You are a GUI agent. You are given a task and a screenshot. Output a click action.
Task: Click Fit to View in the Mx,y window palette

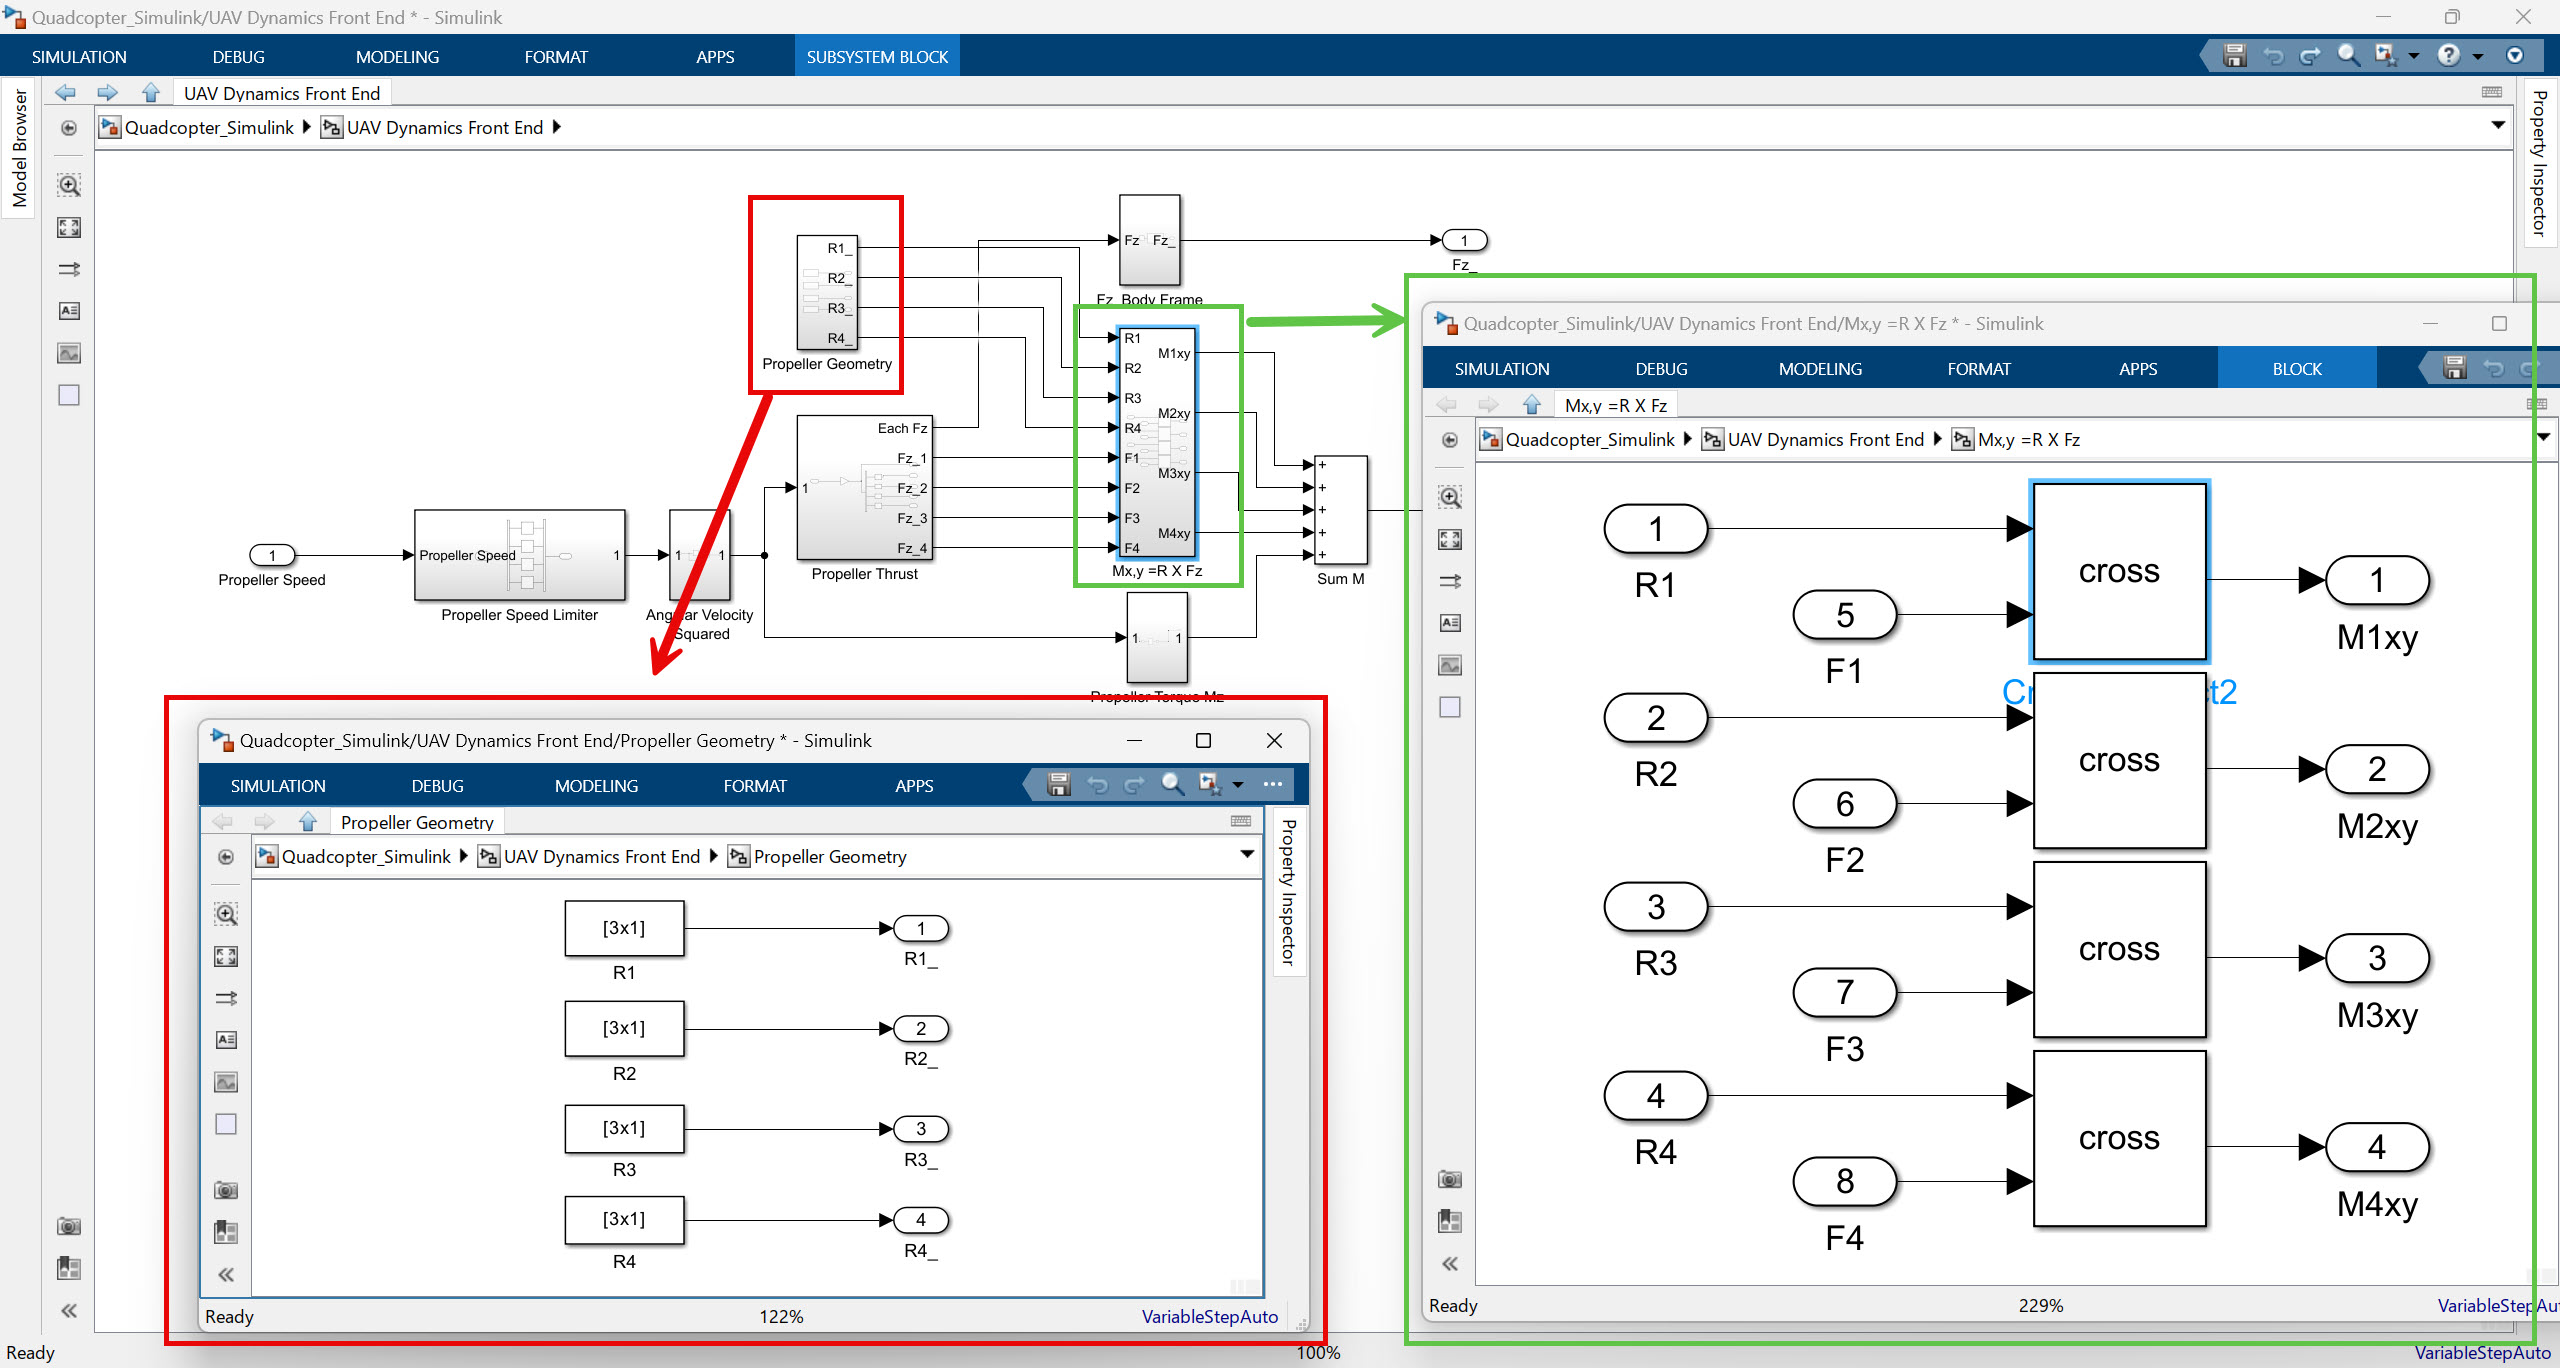click(x=1450, y=539)
